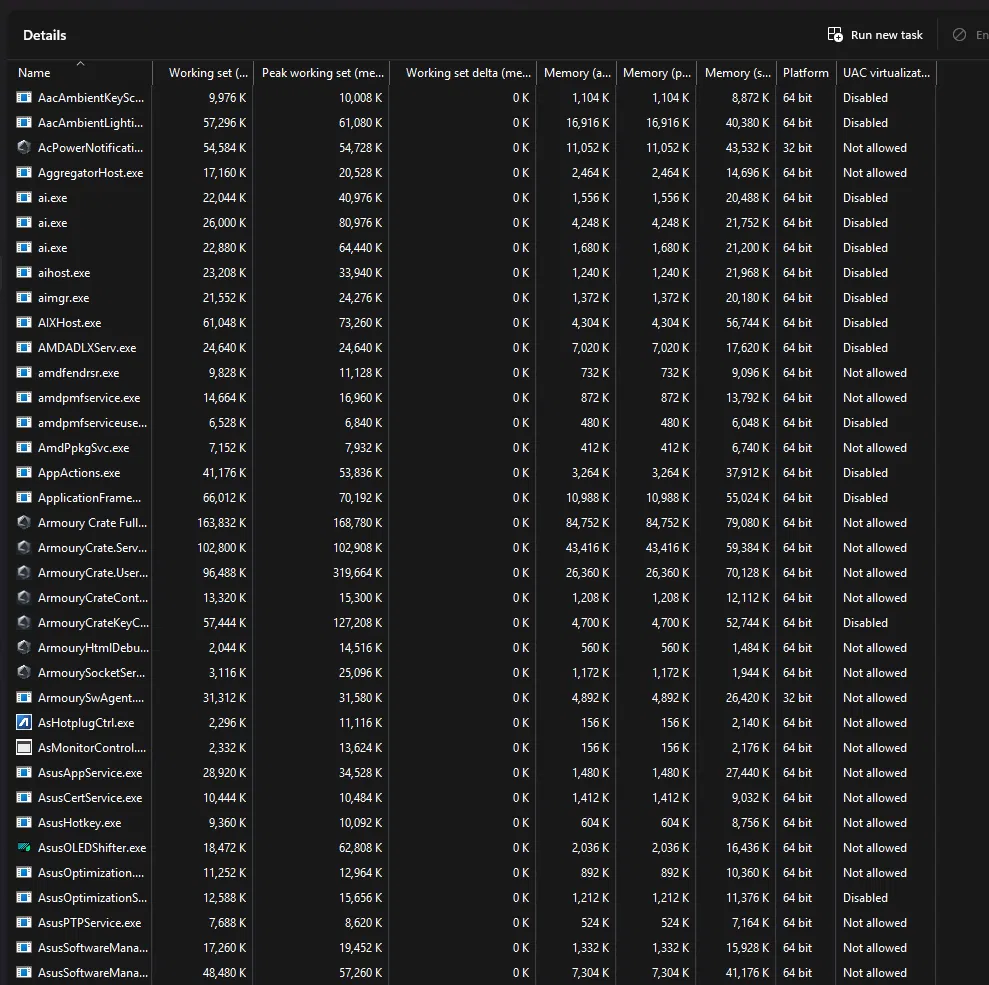Select the AsusOptimizationS... process name
Viewport: 989px width, 985px height.
pos(92,898)
